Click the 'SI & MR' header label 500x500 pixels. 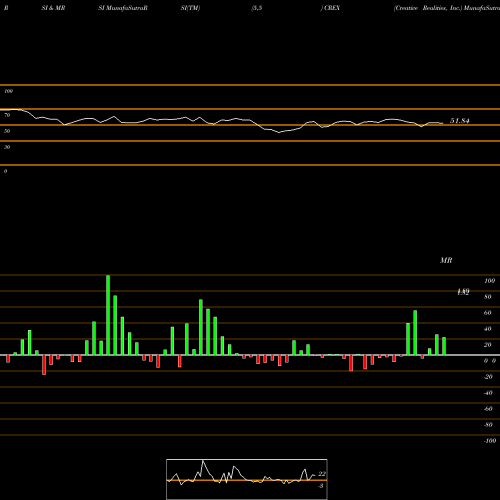click(x=53, y=8)
